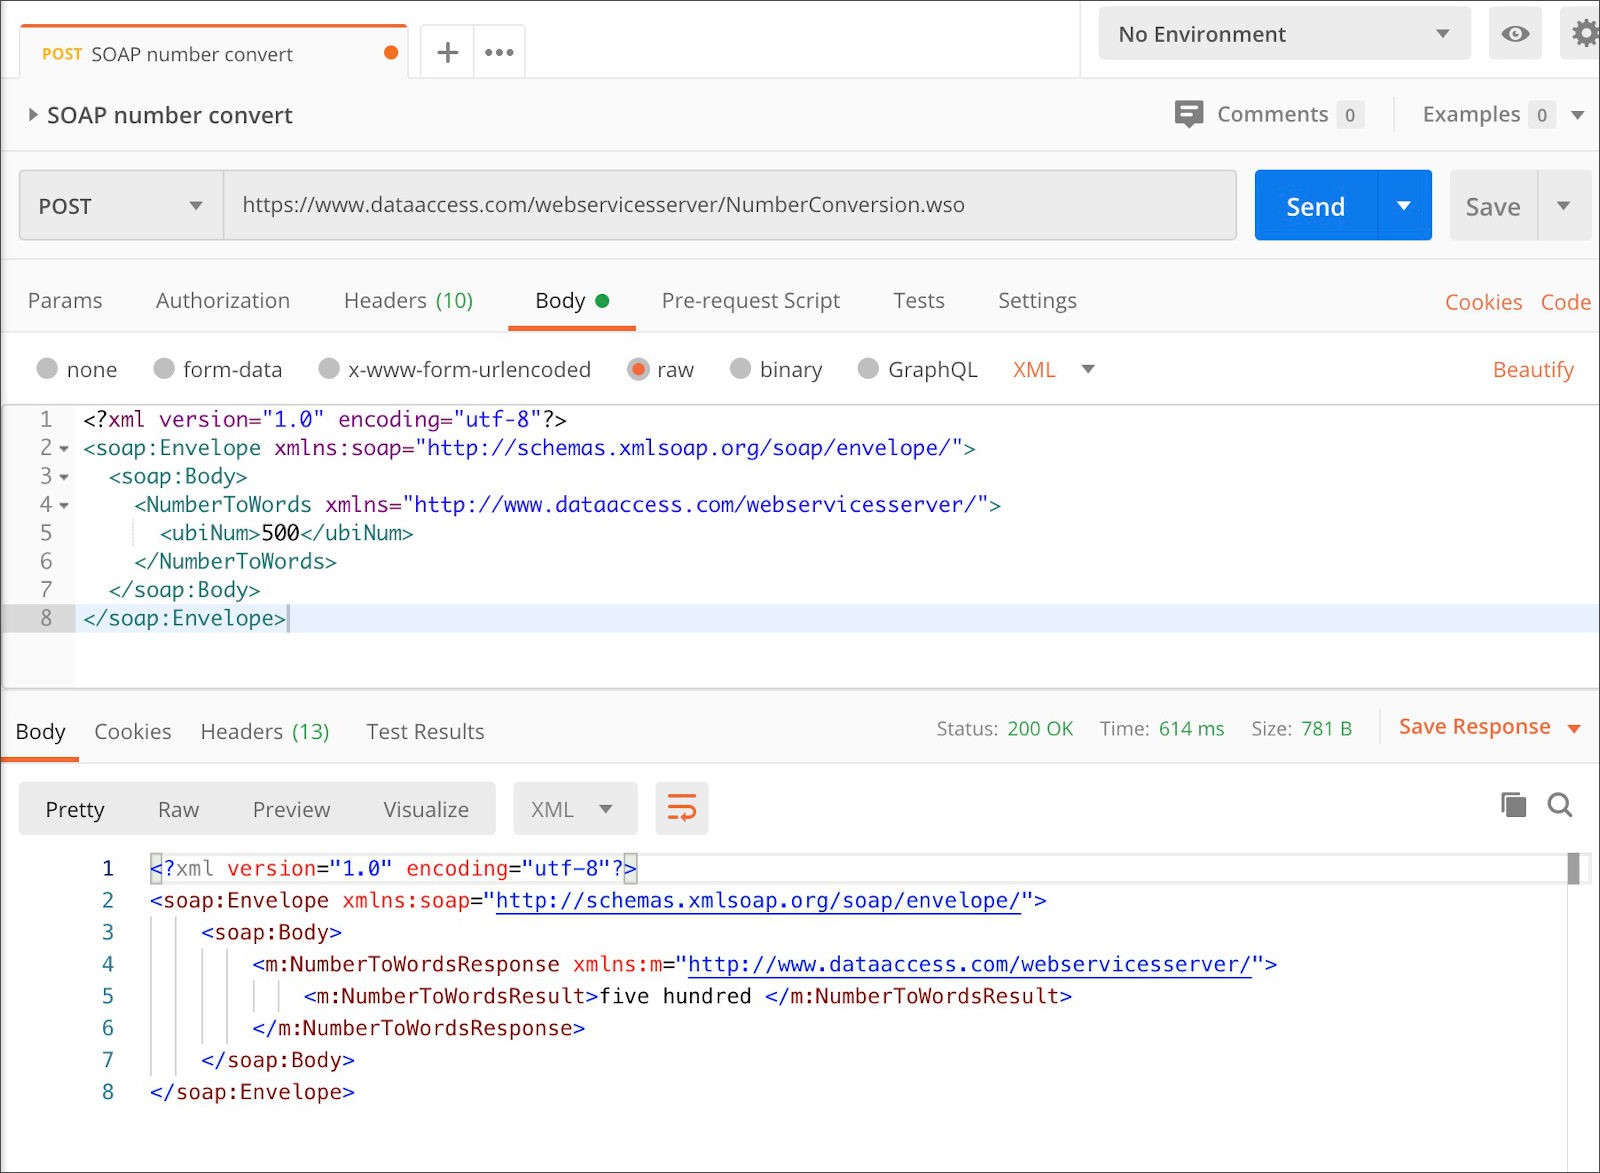Click the 200 OK status text

tap(1040, 728)
